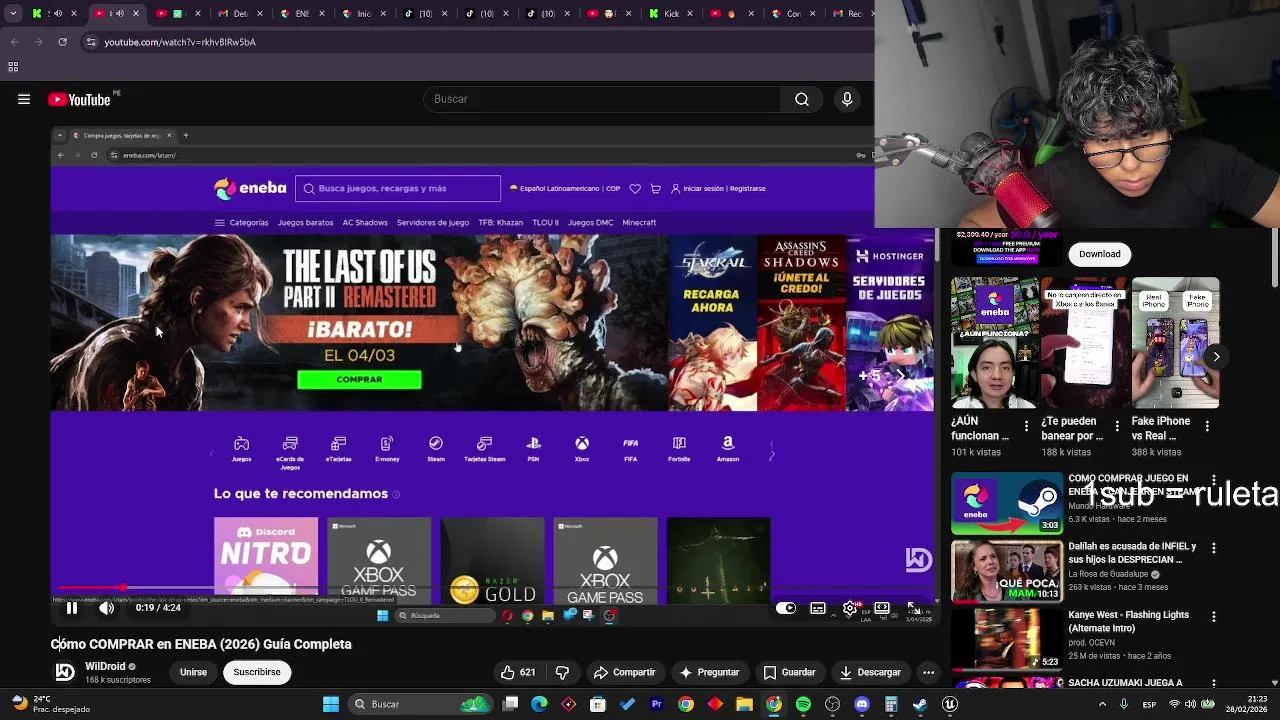Image resolution: width=1280 pixels, height=720 pixels.
Task: Open the Chrome apps grid shortcut
Action: [x=13, y=67]
